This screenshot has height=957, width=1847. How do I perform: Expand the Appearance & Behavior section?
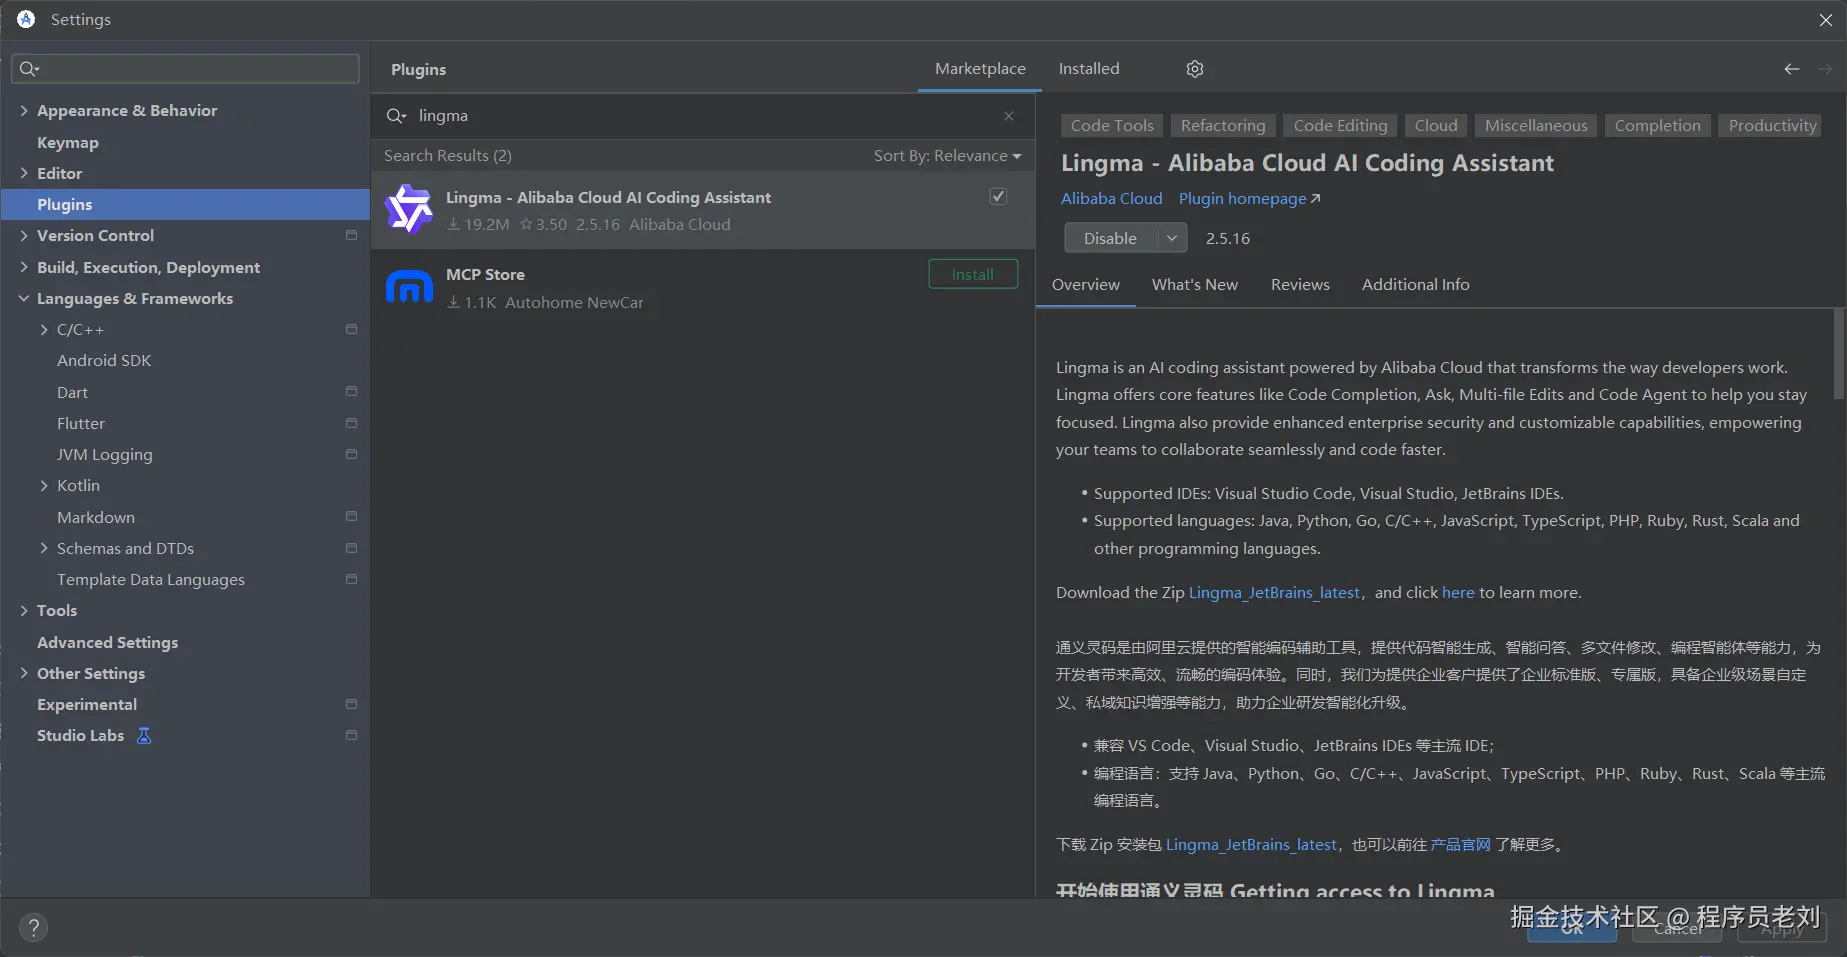point(24,110)
